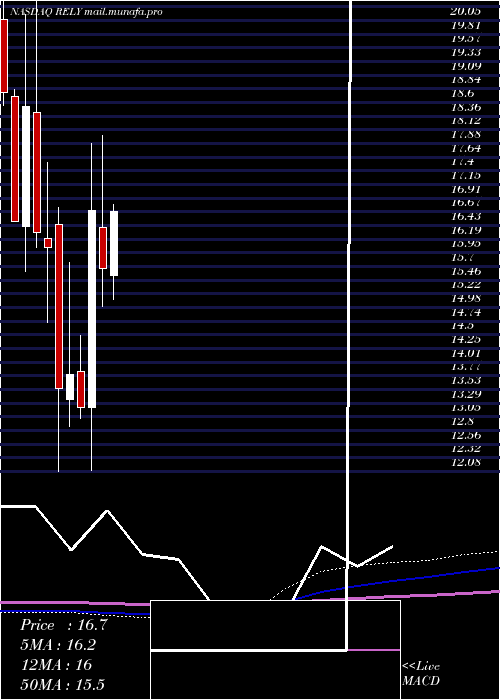Click the NASDAQ RELY mail.munafa.pro title text
The width and height of the screenshot is (500, 700).
86,12
